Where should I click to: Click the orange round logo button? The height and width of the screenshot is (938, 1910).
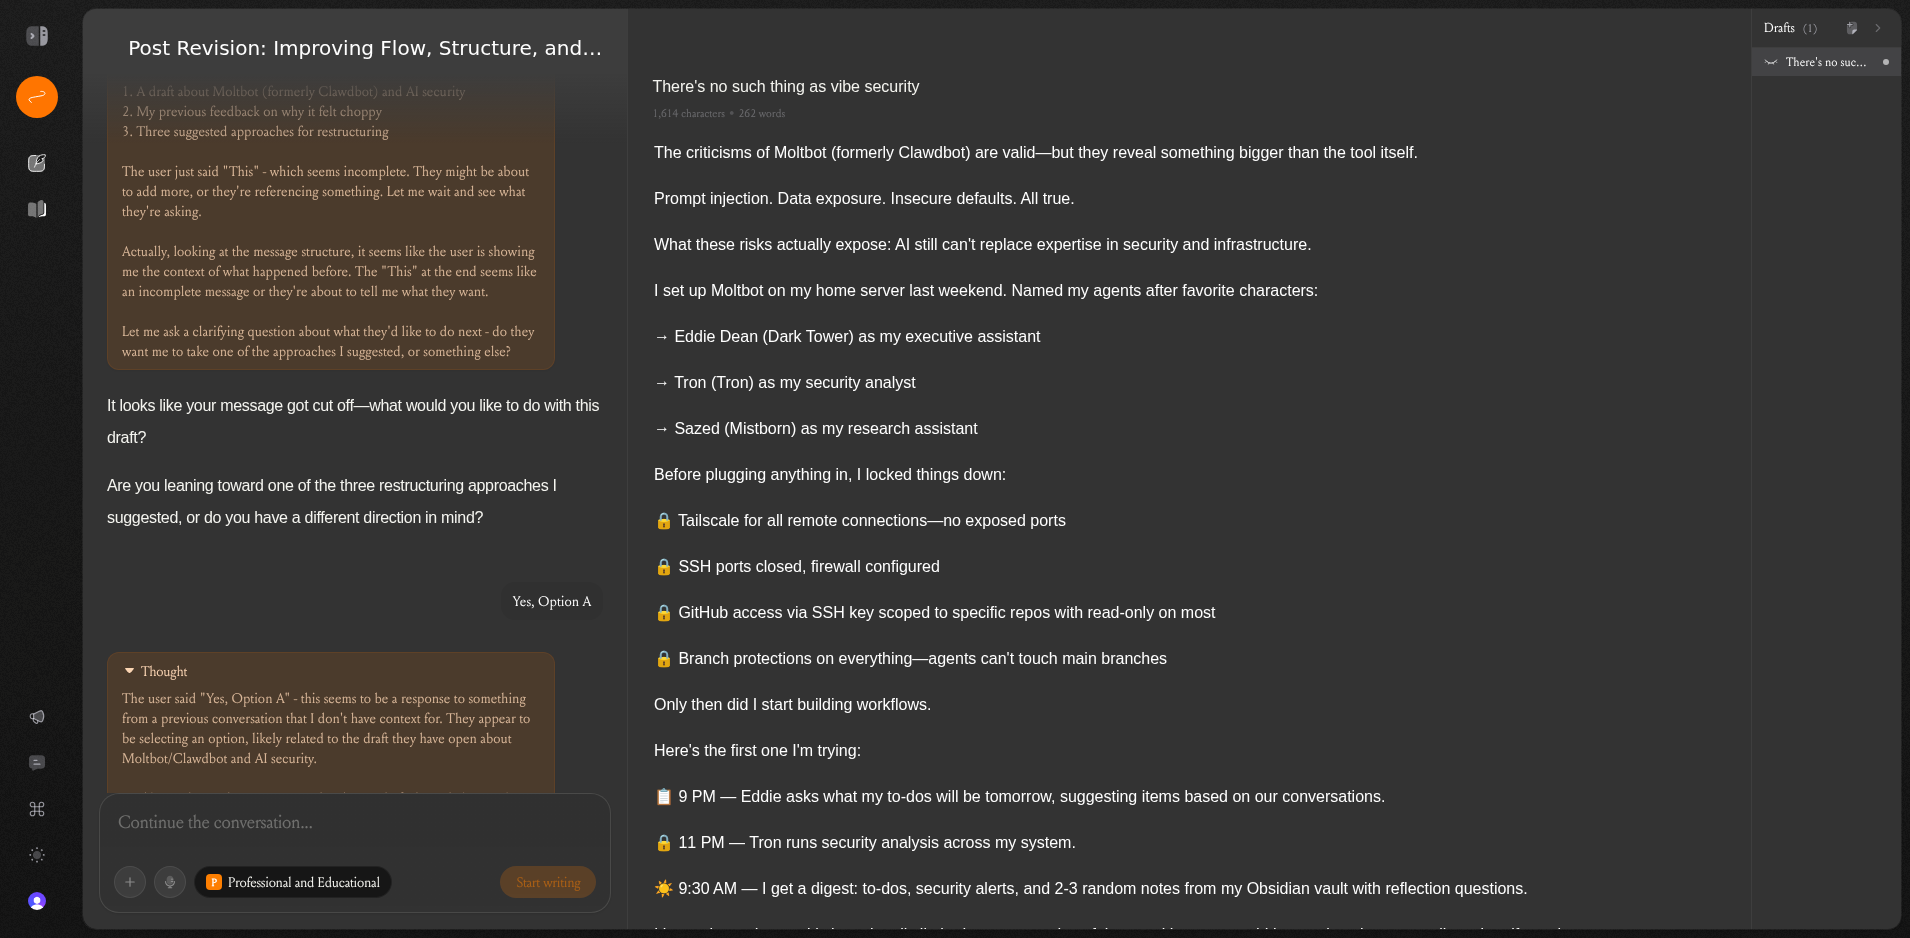point(37,97)
